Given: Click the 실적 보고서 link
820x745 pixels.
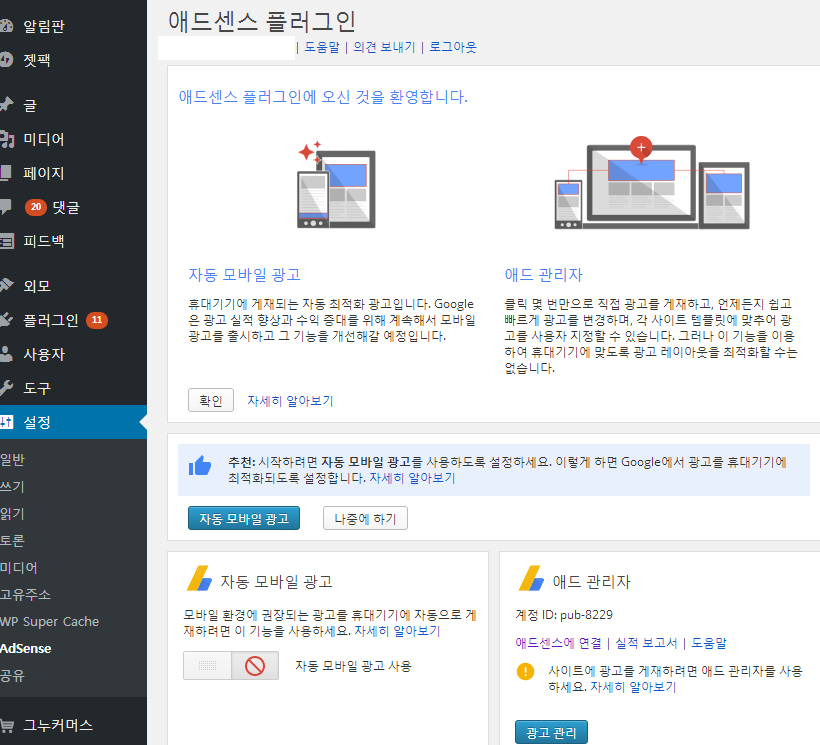Looking at the screenshot, I should pos(646,643).
